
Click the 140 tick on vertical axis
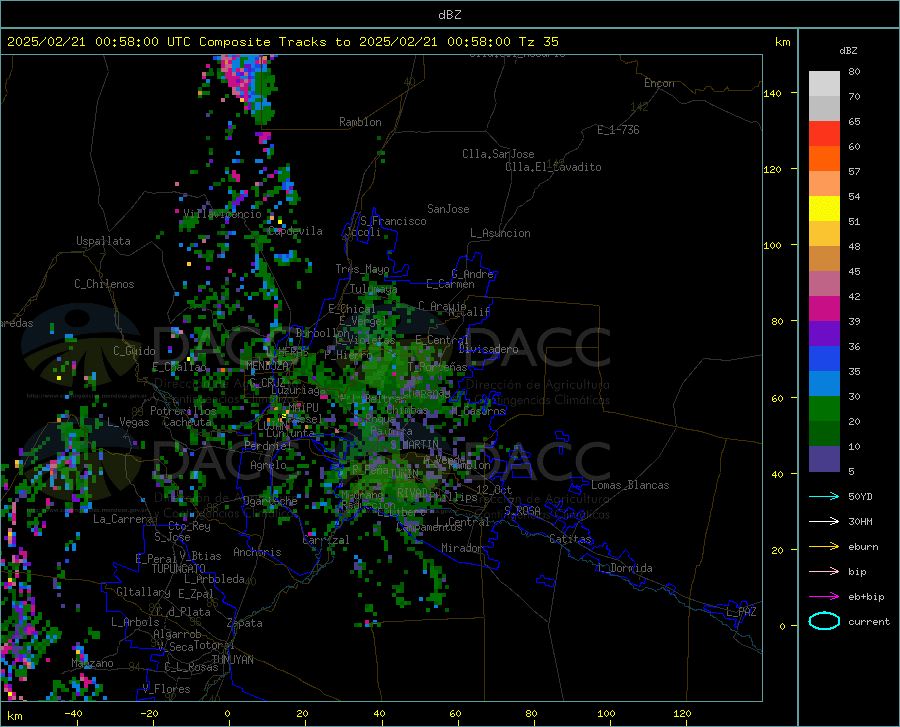pos(772,93)
